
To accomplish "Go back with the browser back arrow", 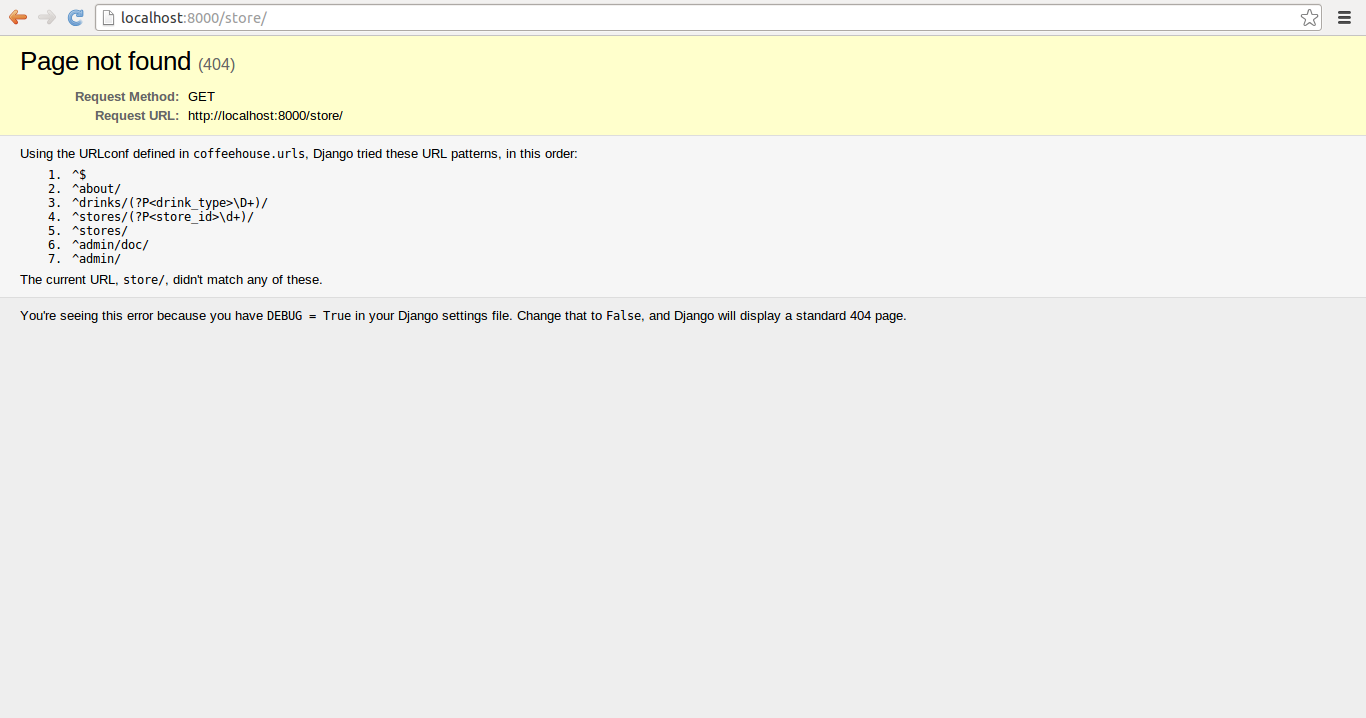I will click(x=18, y=17).
